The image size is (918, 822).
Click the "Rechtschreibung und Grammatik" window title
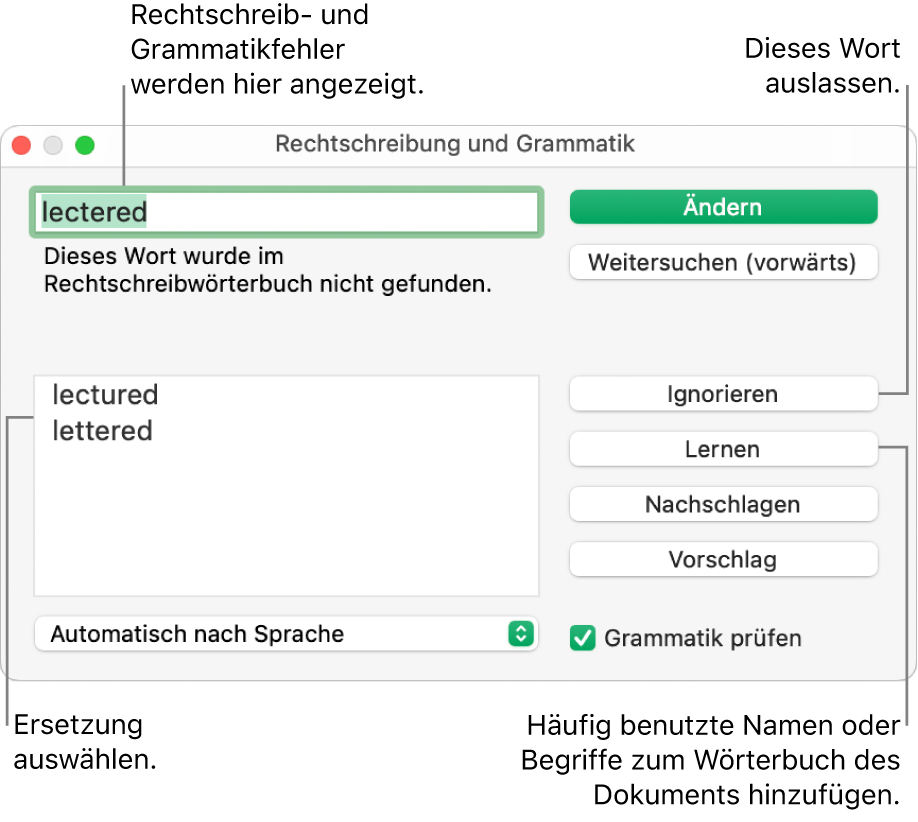point(455,144)
